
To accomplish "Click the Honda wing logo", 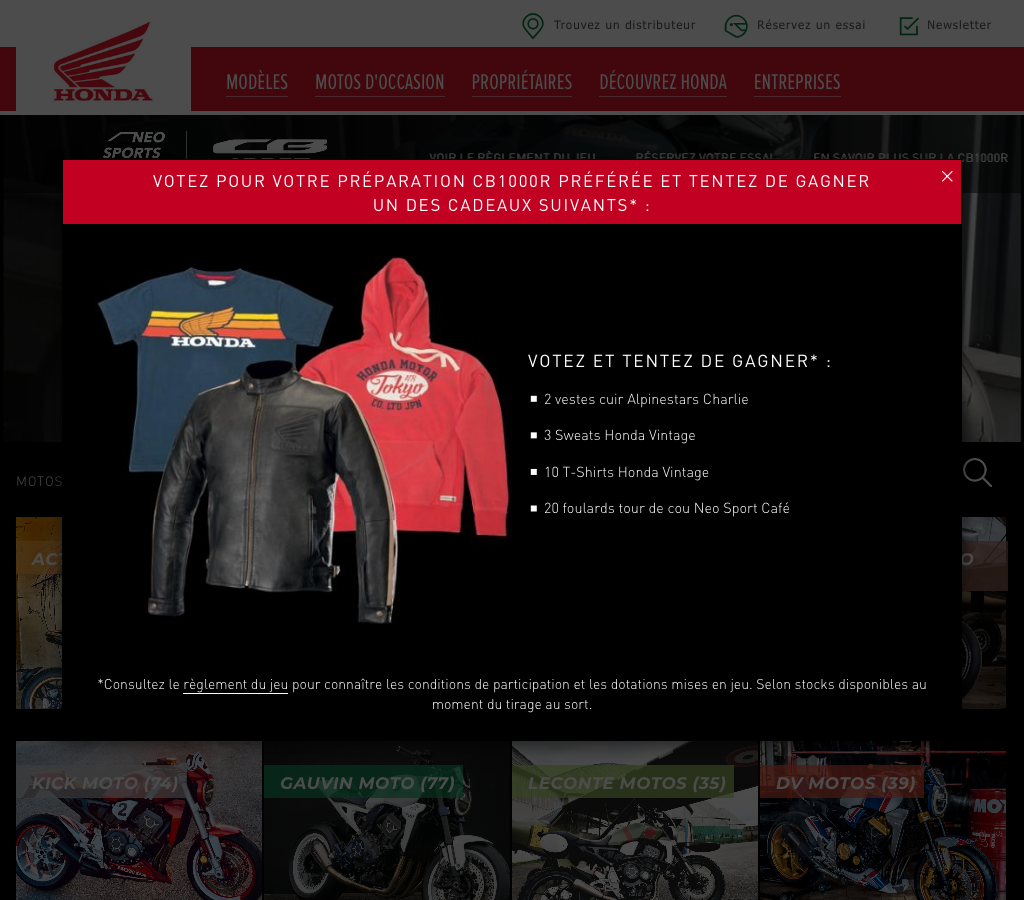I will (103, 63).
